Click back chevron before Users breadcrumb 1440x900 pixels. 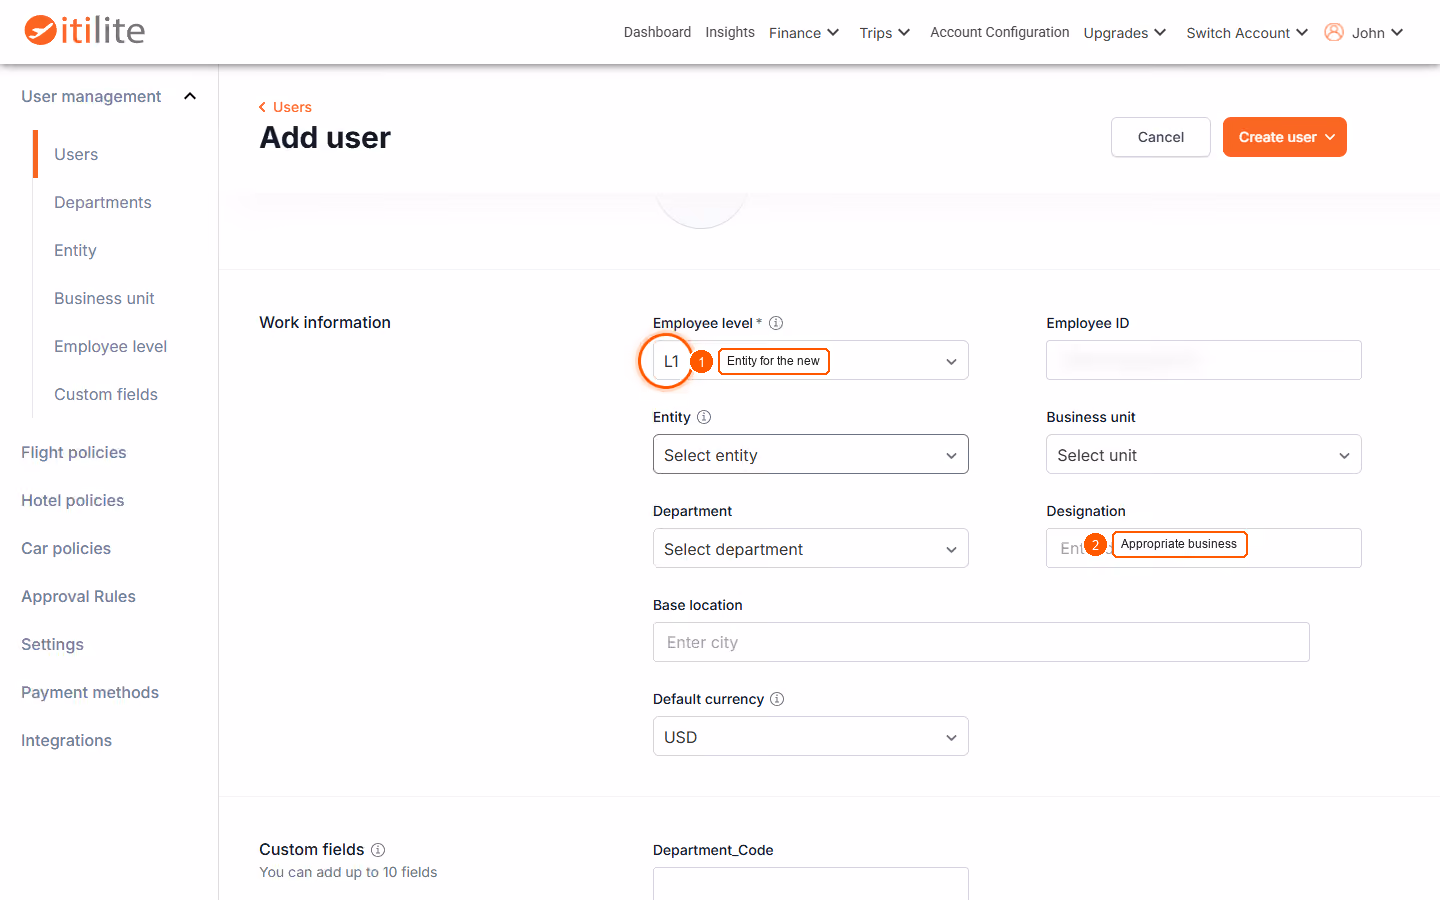point(262,107)
